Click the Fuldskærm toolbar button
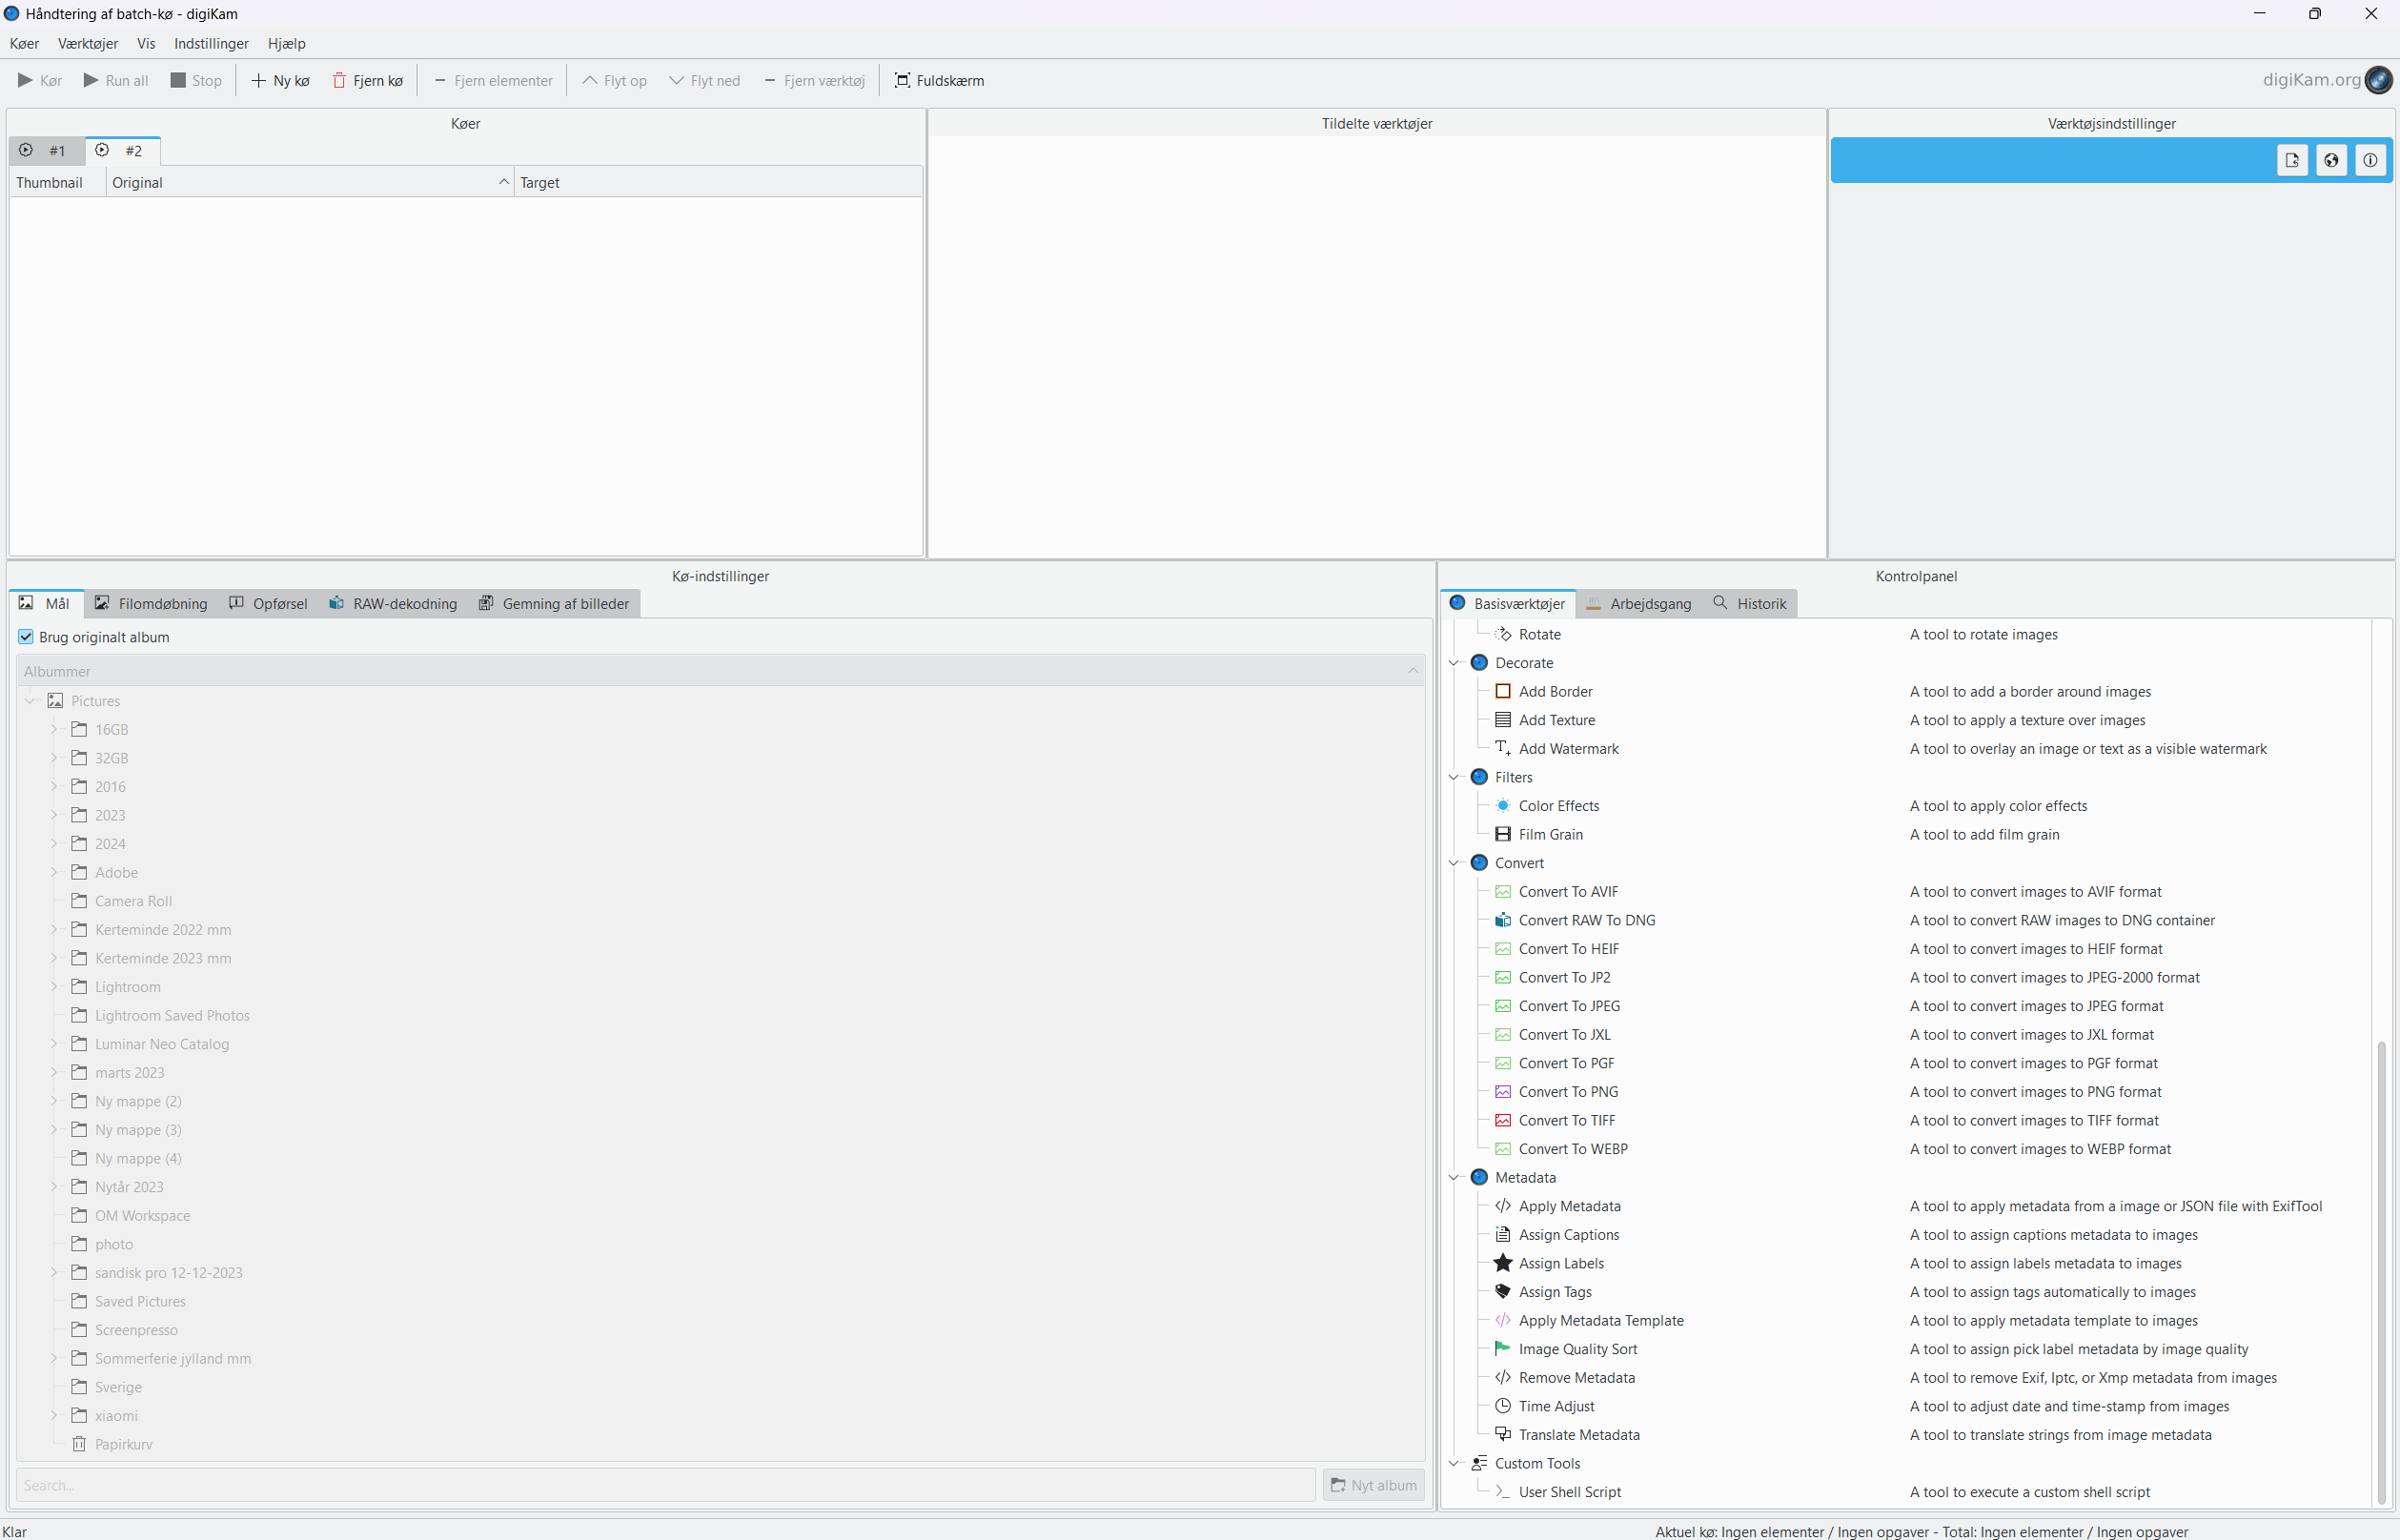Screen dimensions: 2400x1540 (938, 80)
